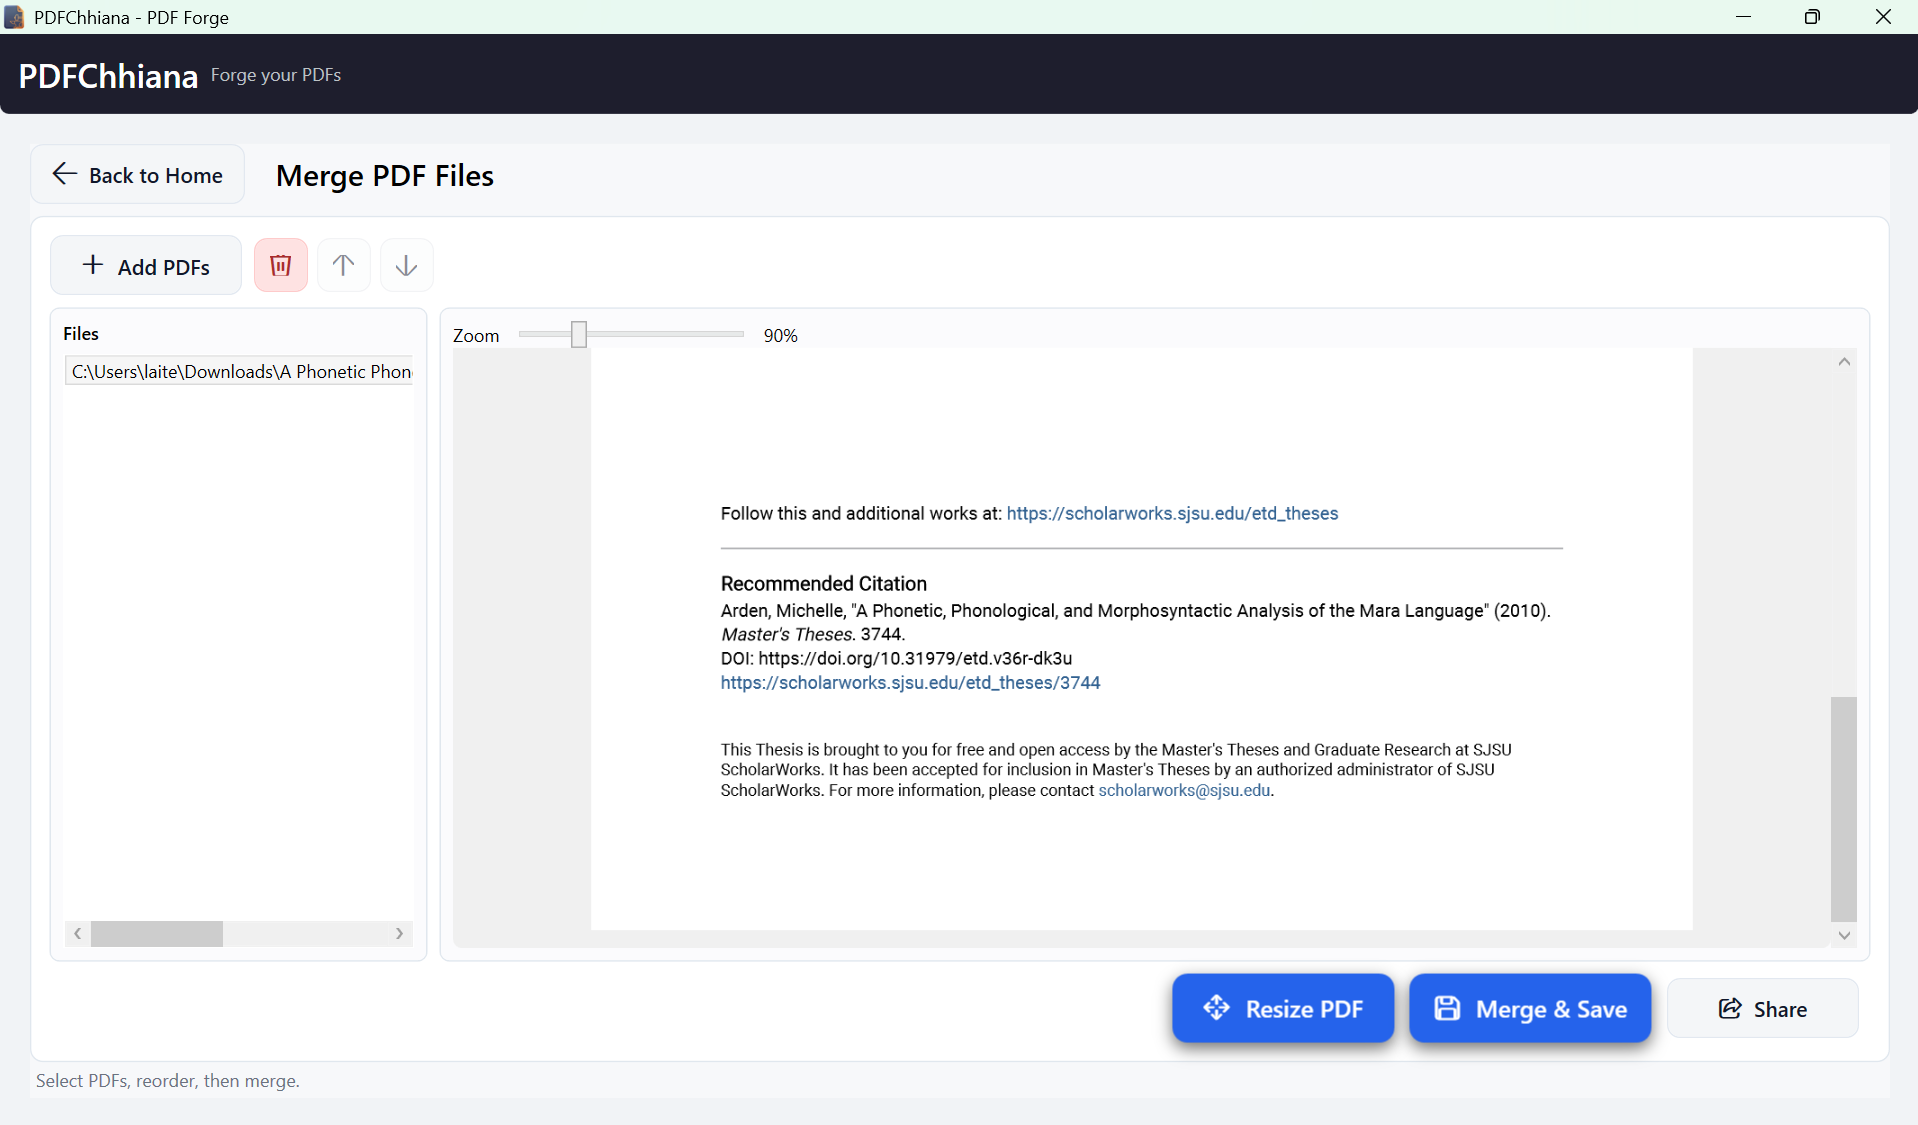Click the share icon on the Share button
The image size is (1918, 1125).
1731,1008
